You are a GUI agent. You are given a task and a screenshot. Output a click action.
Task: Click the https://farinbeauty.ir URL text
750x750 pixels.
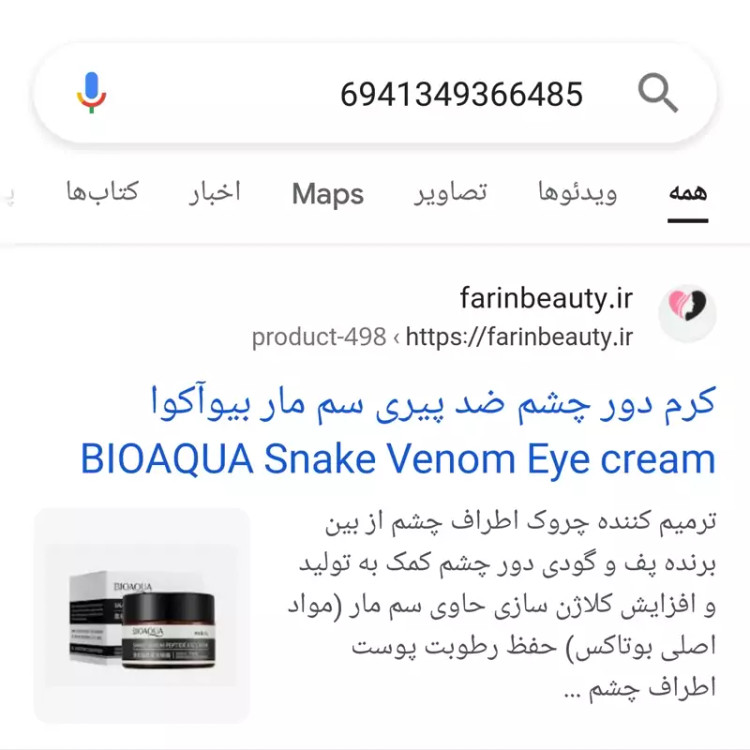[519, 337]
